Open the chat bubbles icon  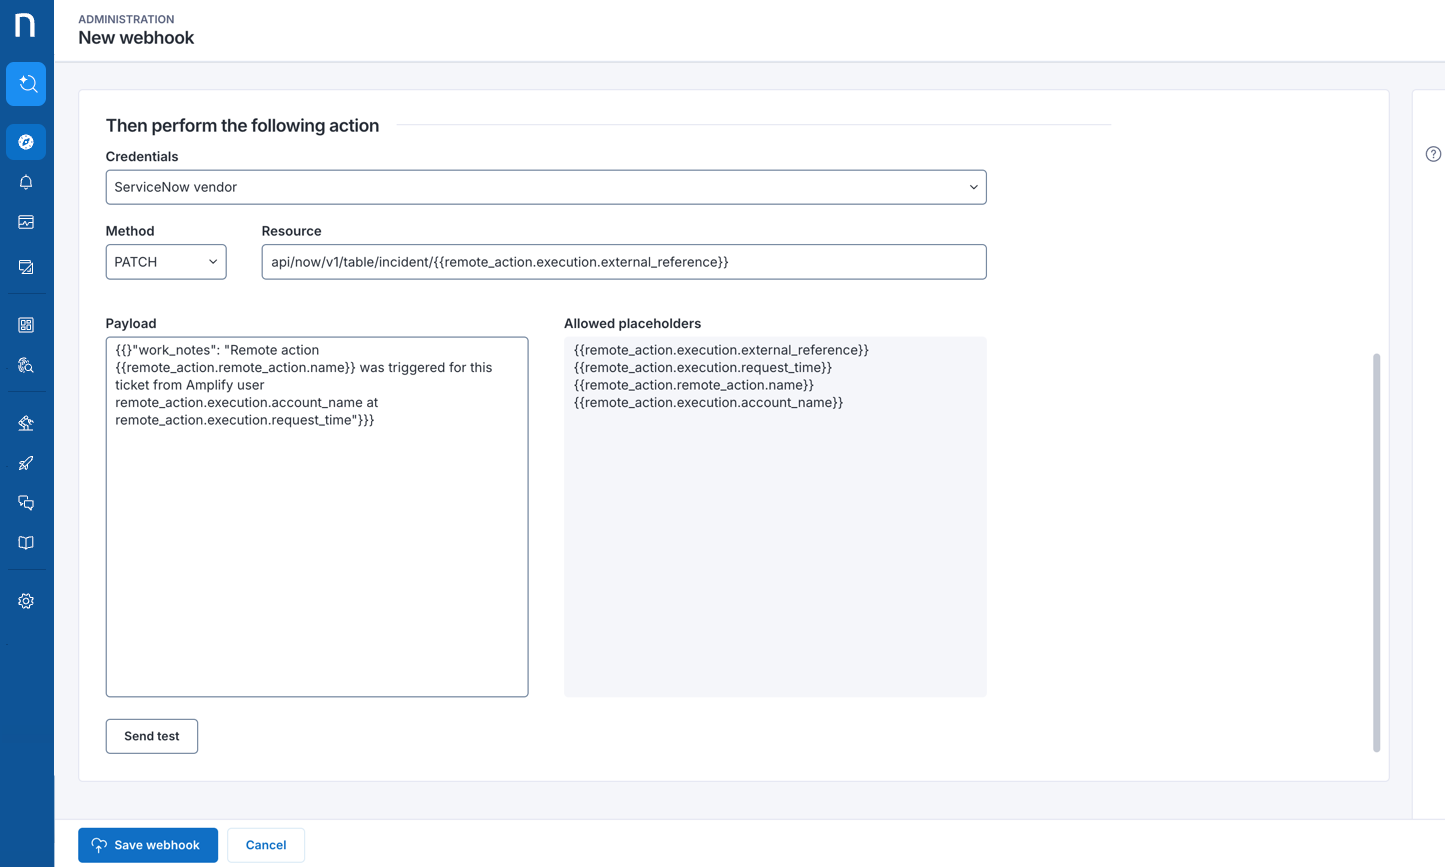26,503
